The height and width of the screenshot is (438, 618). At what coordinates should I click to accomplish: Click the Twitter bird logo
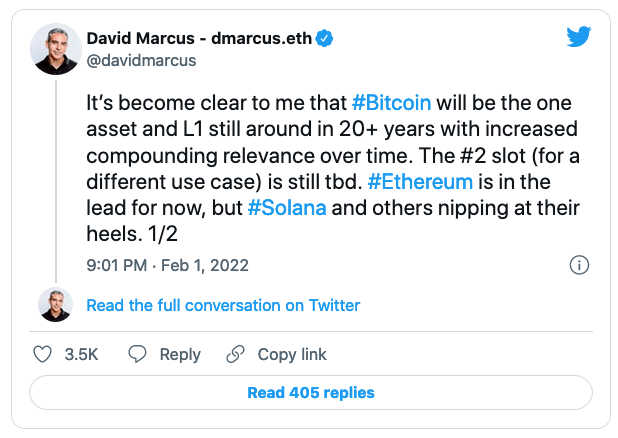(578, 37)
